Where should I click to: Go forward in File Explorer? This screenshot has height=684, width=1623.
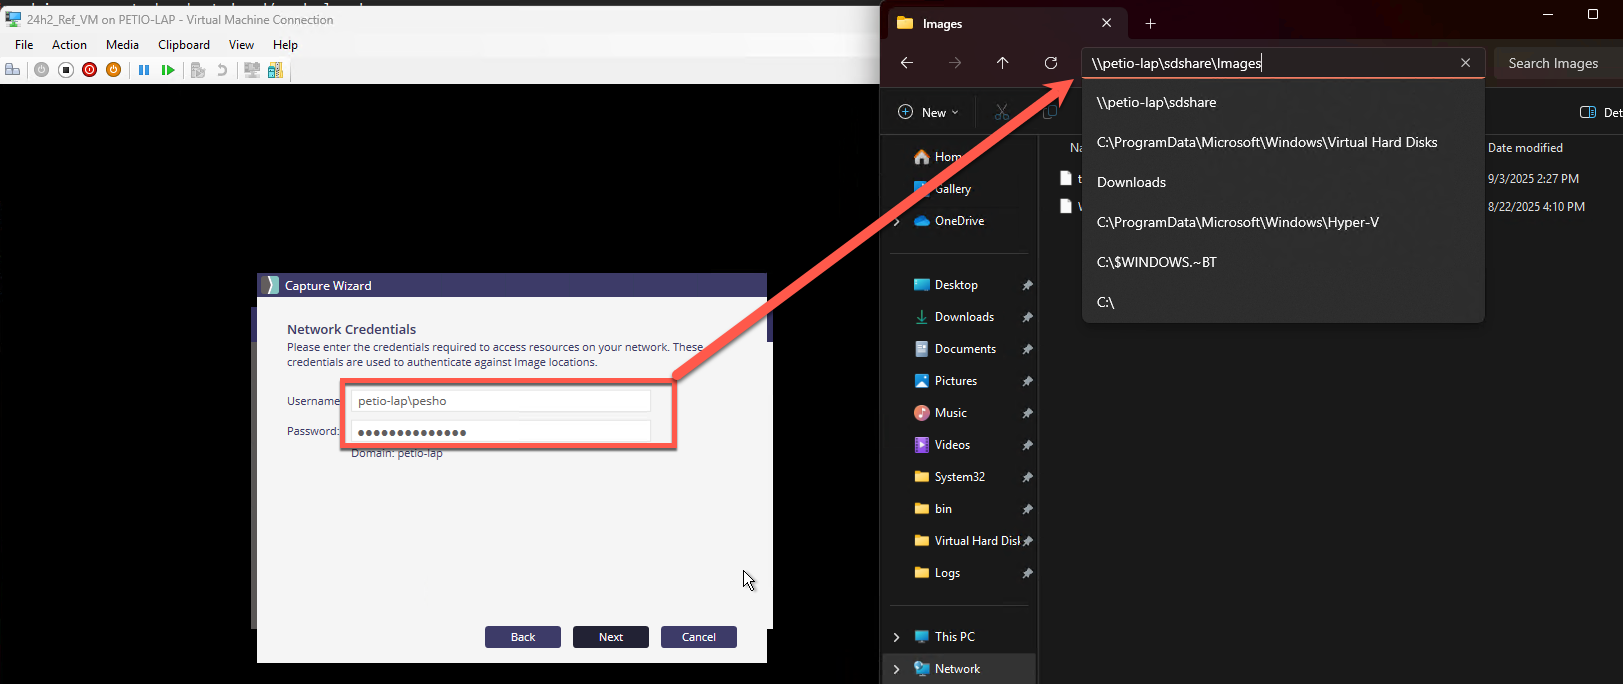(955, 63)
